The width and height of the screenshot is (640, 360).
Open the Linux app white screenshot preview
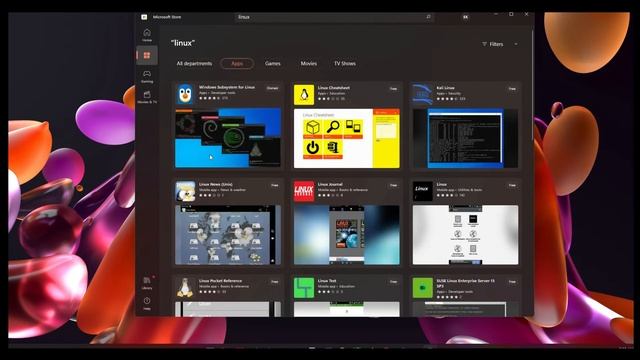(x=465, y=235)
